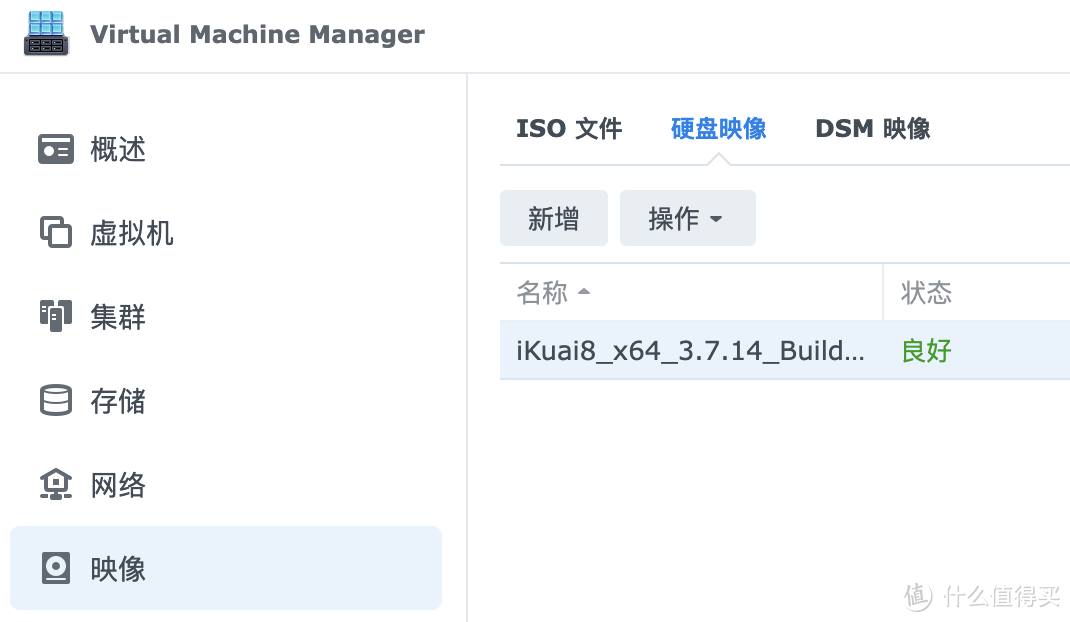Select the iKuai8_x64_3.7.14 image row
This screenshot has height=622, width=1070.
[x=690, y=351]
